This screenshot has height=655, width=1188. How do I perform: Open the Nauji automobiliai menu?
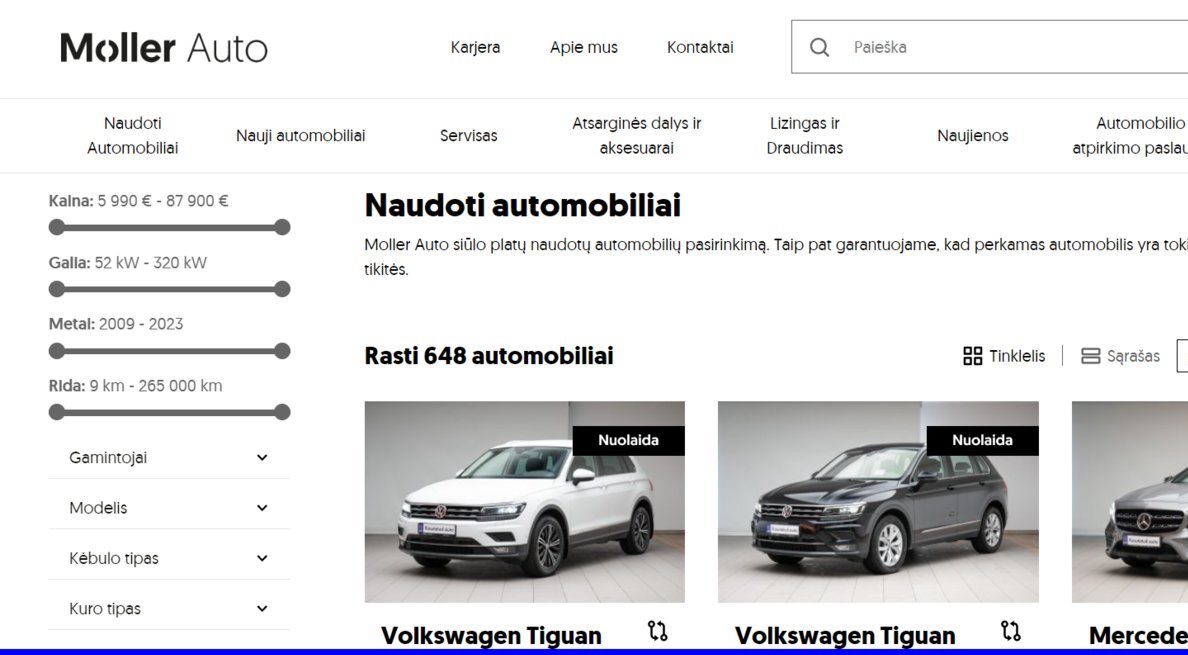click(301, 136)
